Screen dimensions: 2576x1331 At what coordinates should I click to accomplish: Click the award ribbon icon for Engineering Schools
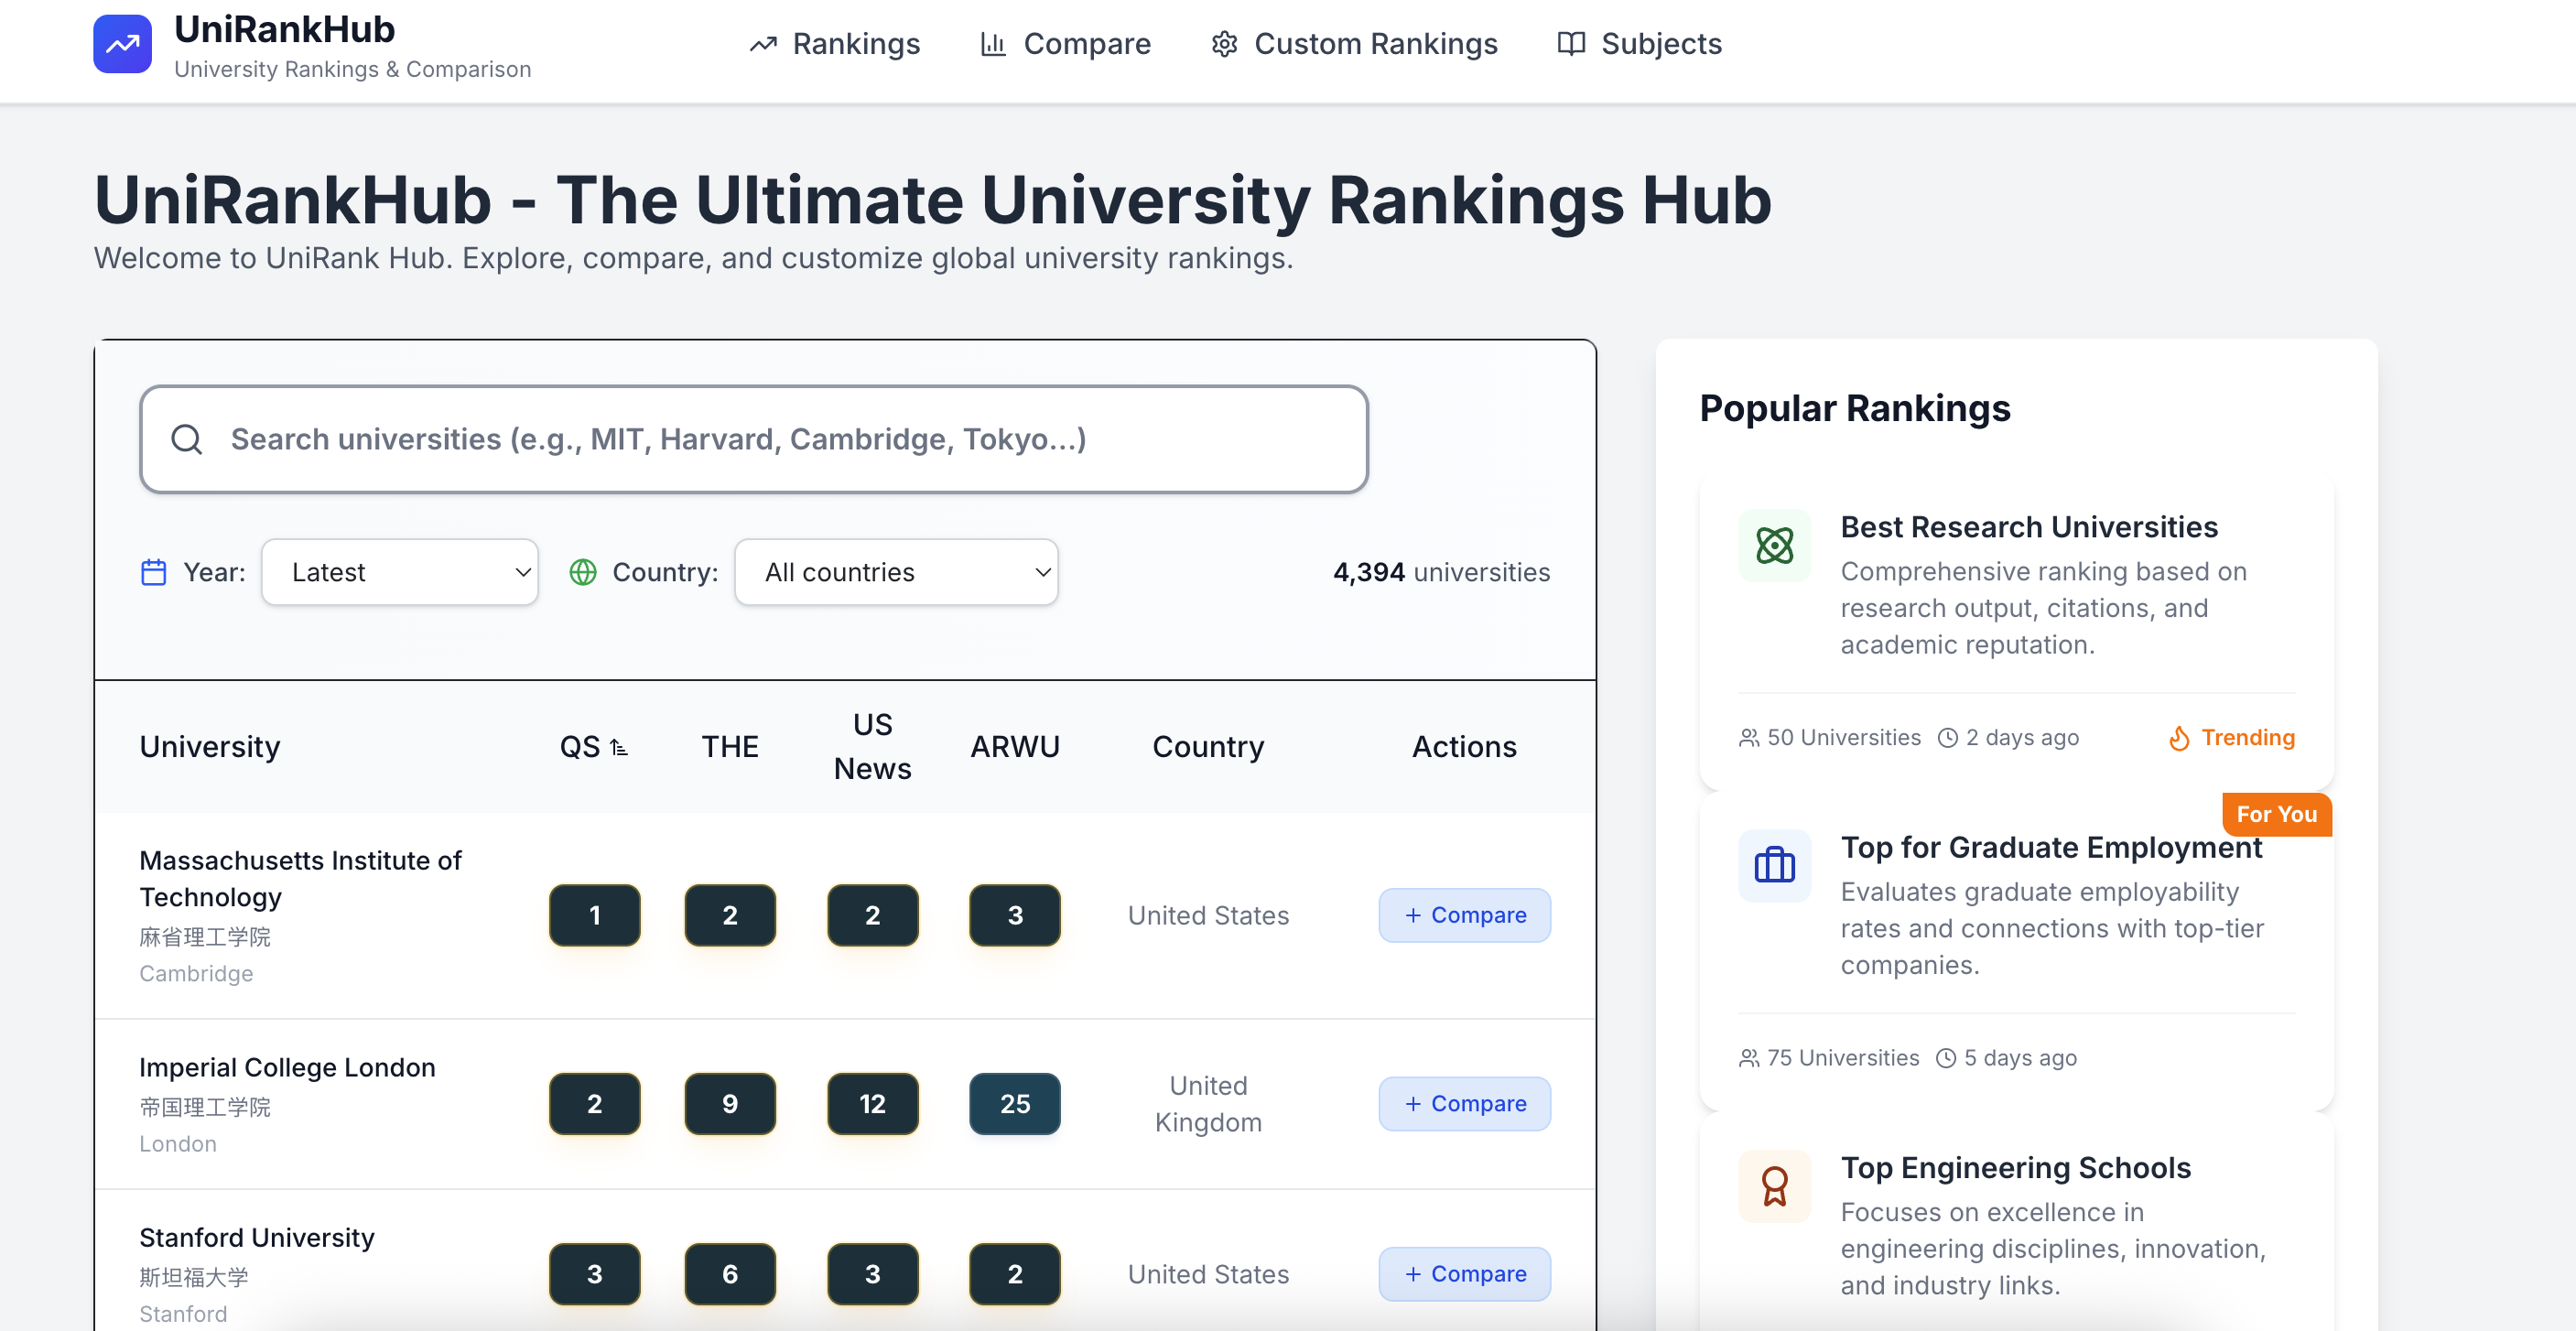point(1774,1186)
